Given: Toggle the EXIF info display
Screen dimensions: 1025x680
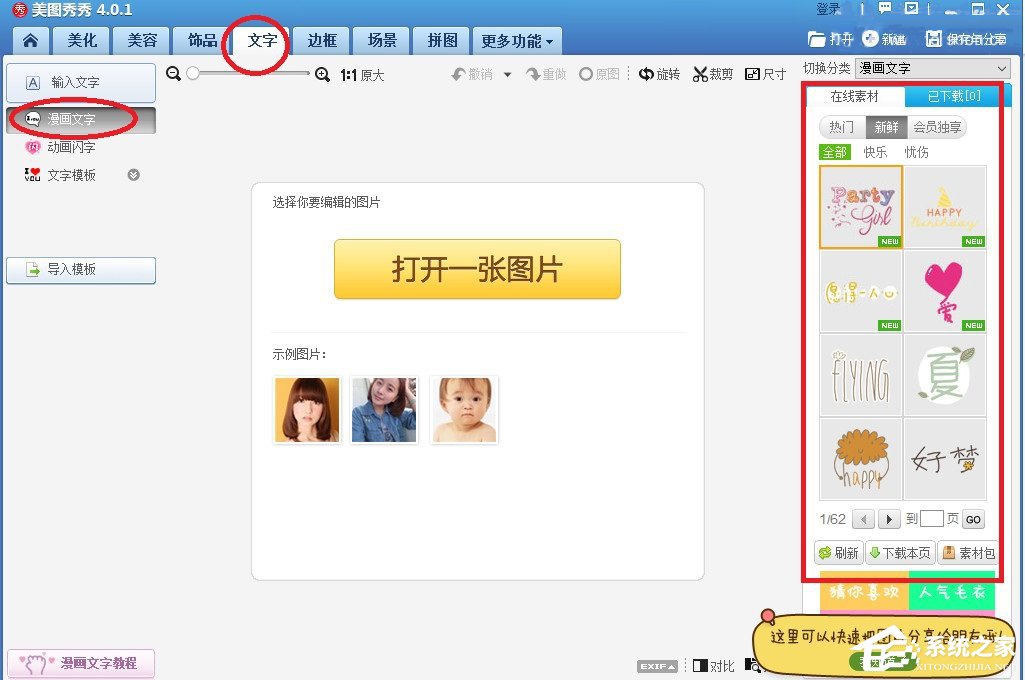Looking at the screenshot, I should point(657,664).
